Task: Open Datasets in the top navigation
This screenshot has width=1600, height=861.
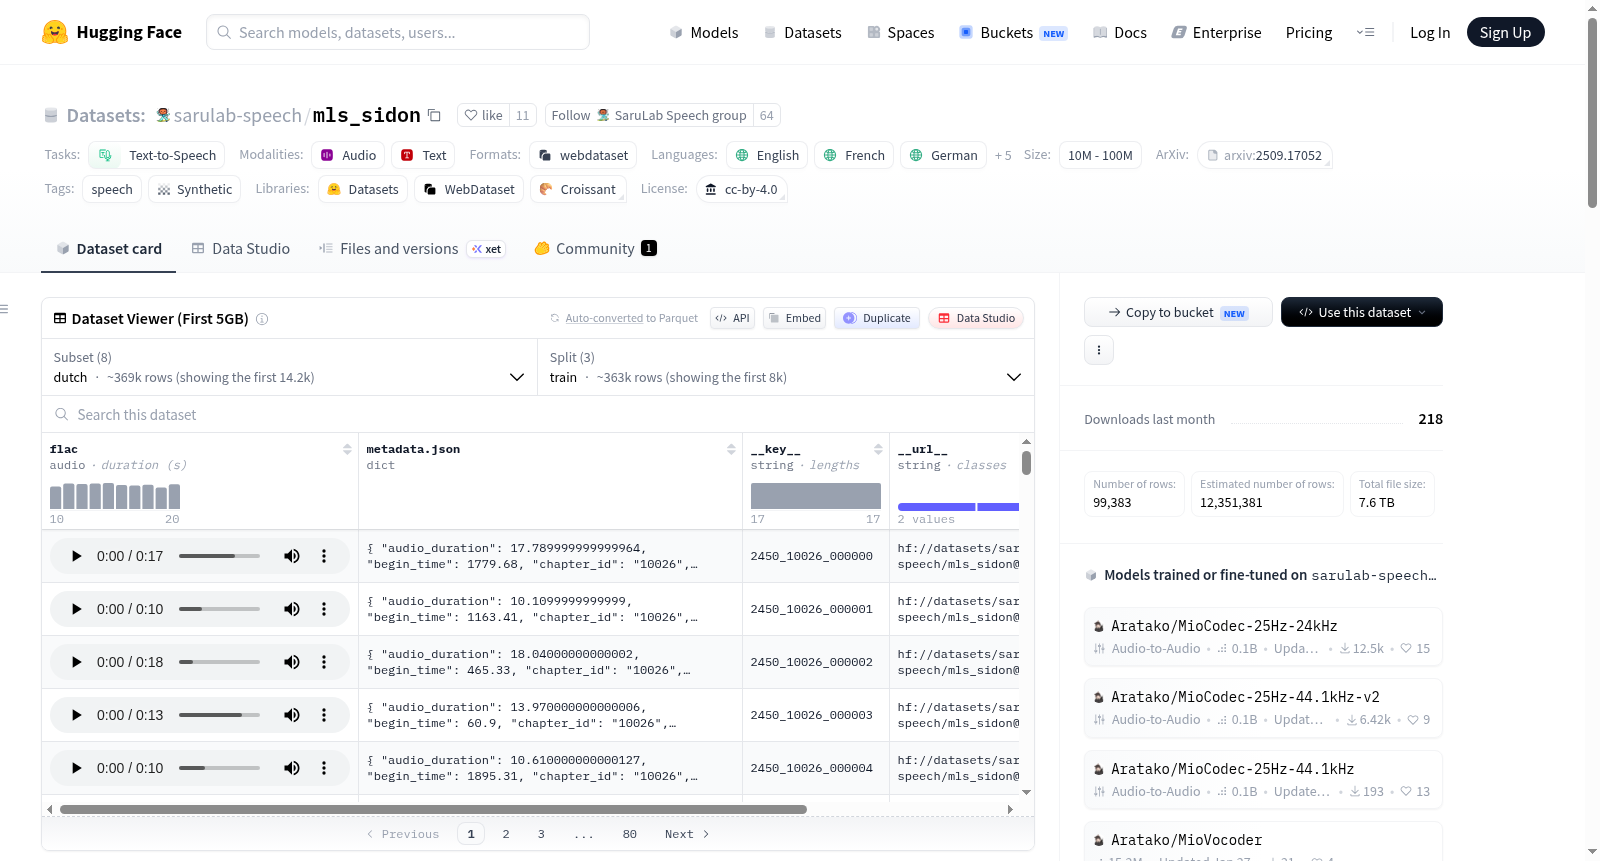Action: coord(802,32)
